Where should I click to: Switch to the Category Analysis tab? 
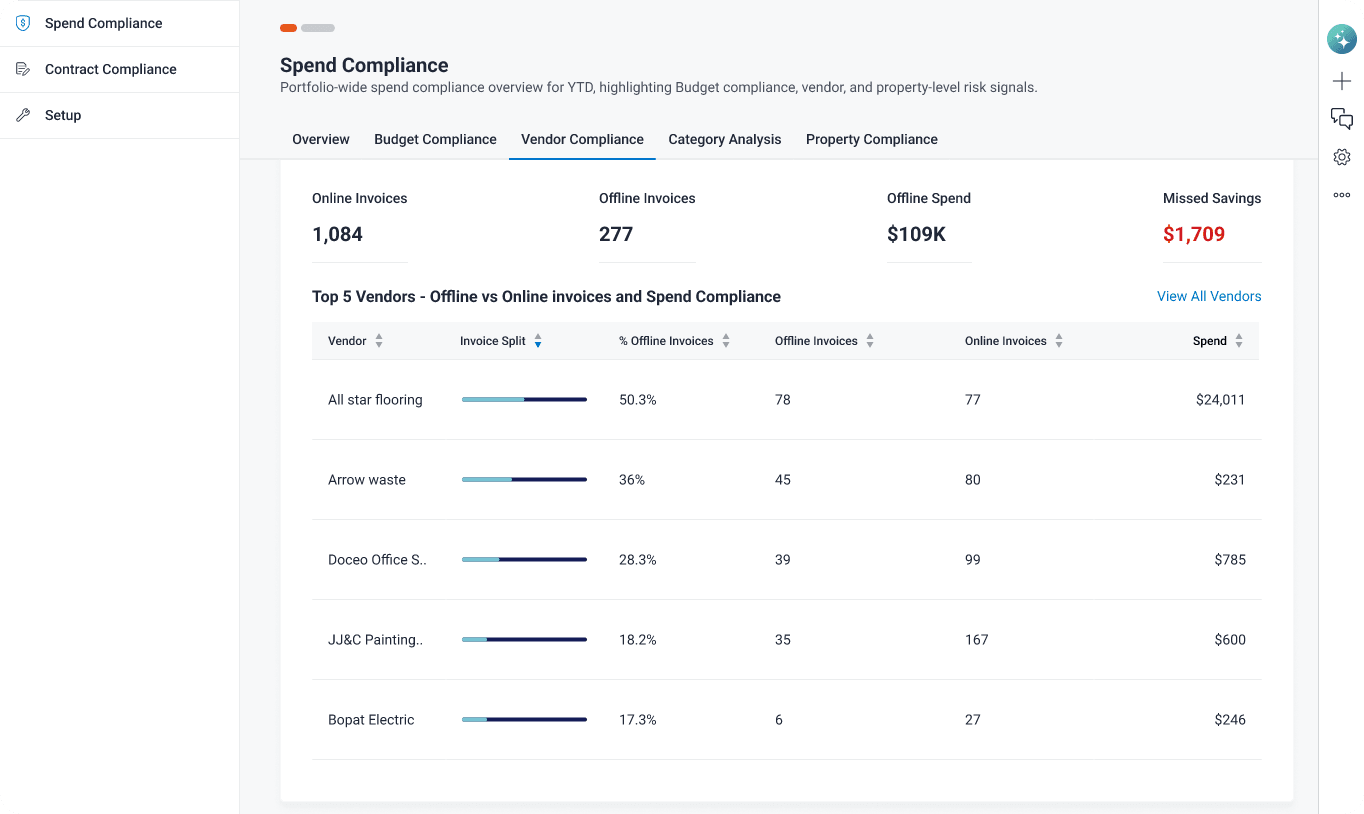tap(725, 139)
